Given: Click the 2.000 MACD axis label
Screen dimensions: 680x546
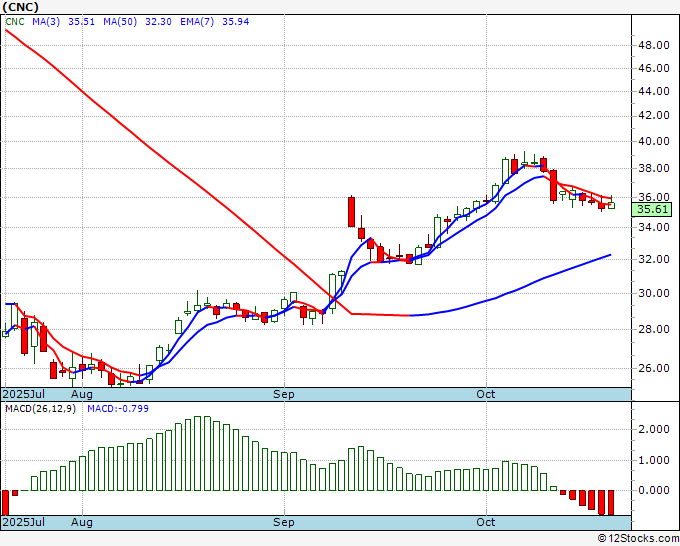Looking at the screenshot, I should tap(653, 429).
